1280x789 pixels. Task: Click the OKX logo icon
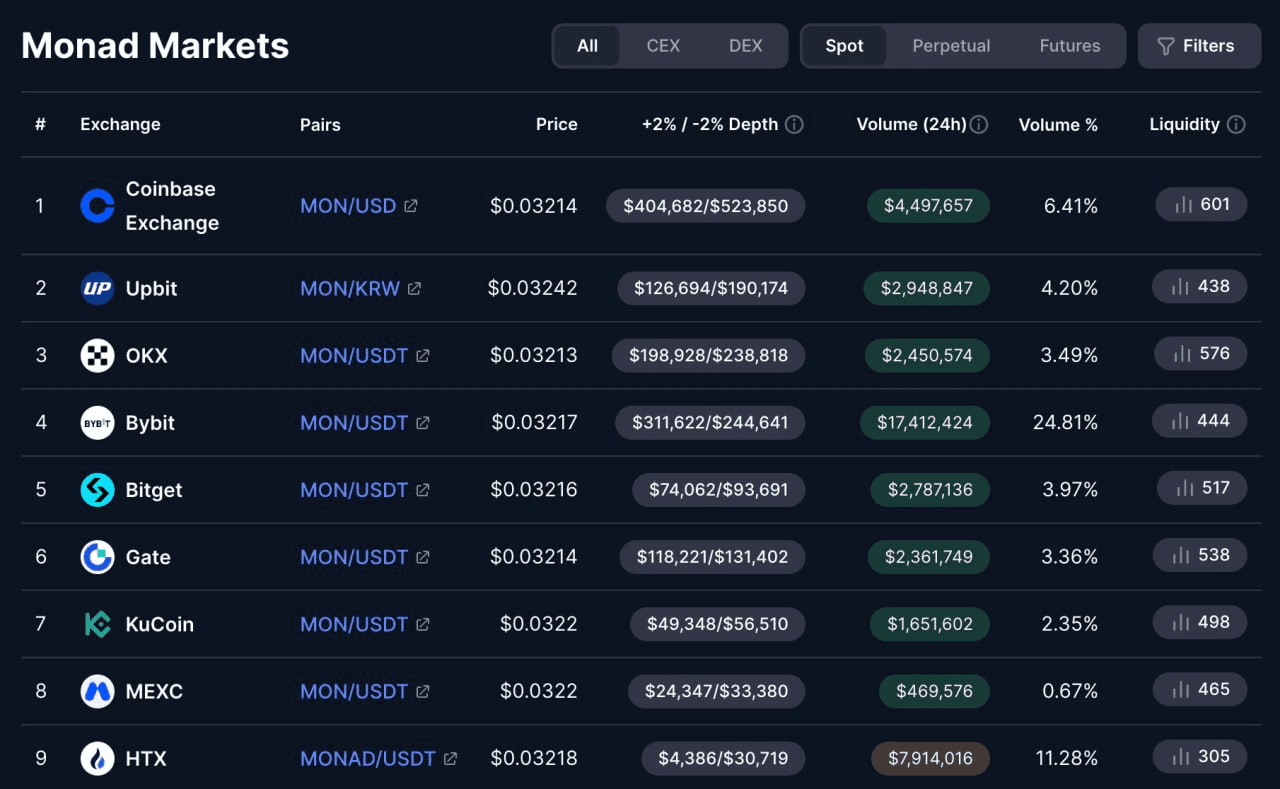coord(97,355)
